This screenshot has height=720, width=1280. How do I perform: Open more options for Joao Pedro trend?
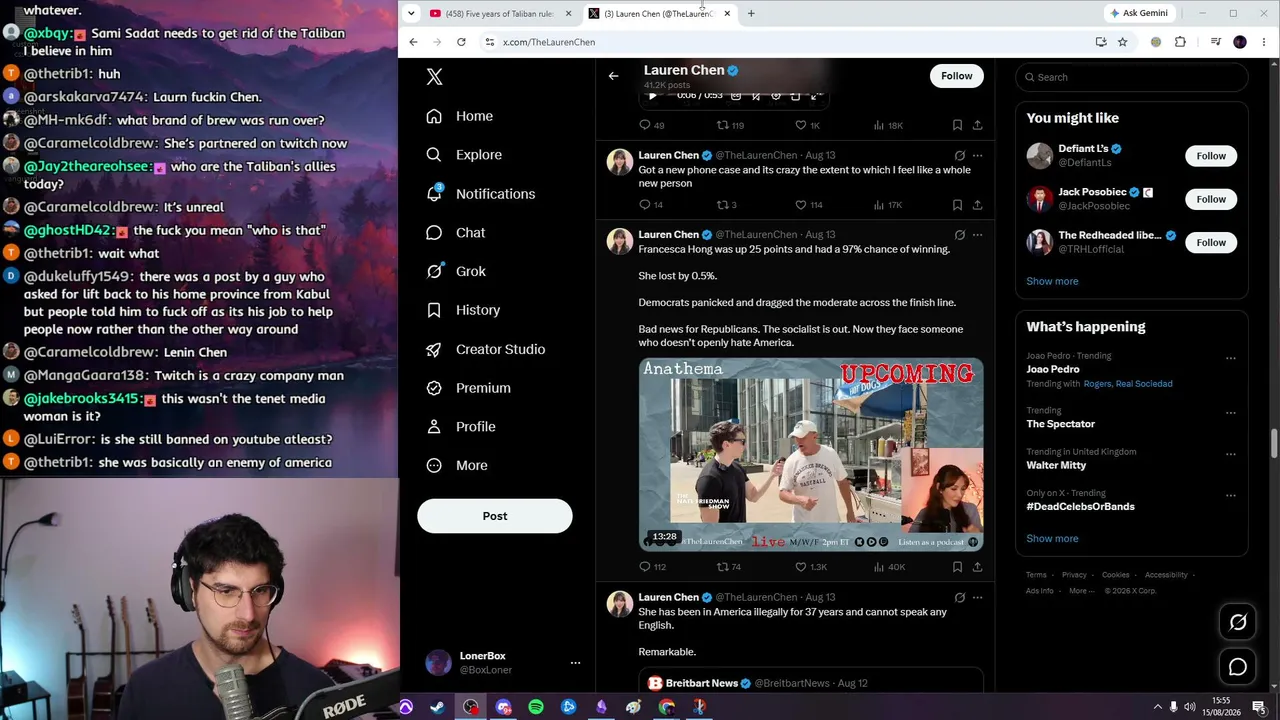point(1231,358)
